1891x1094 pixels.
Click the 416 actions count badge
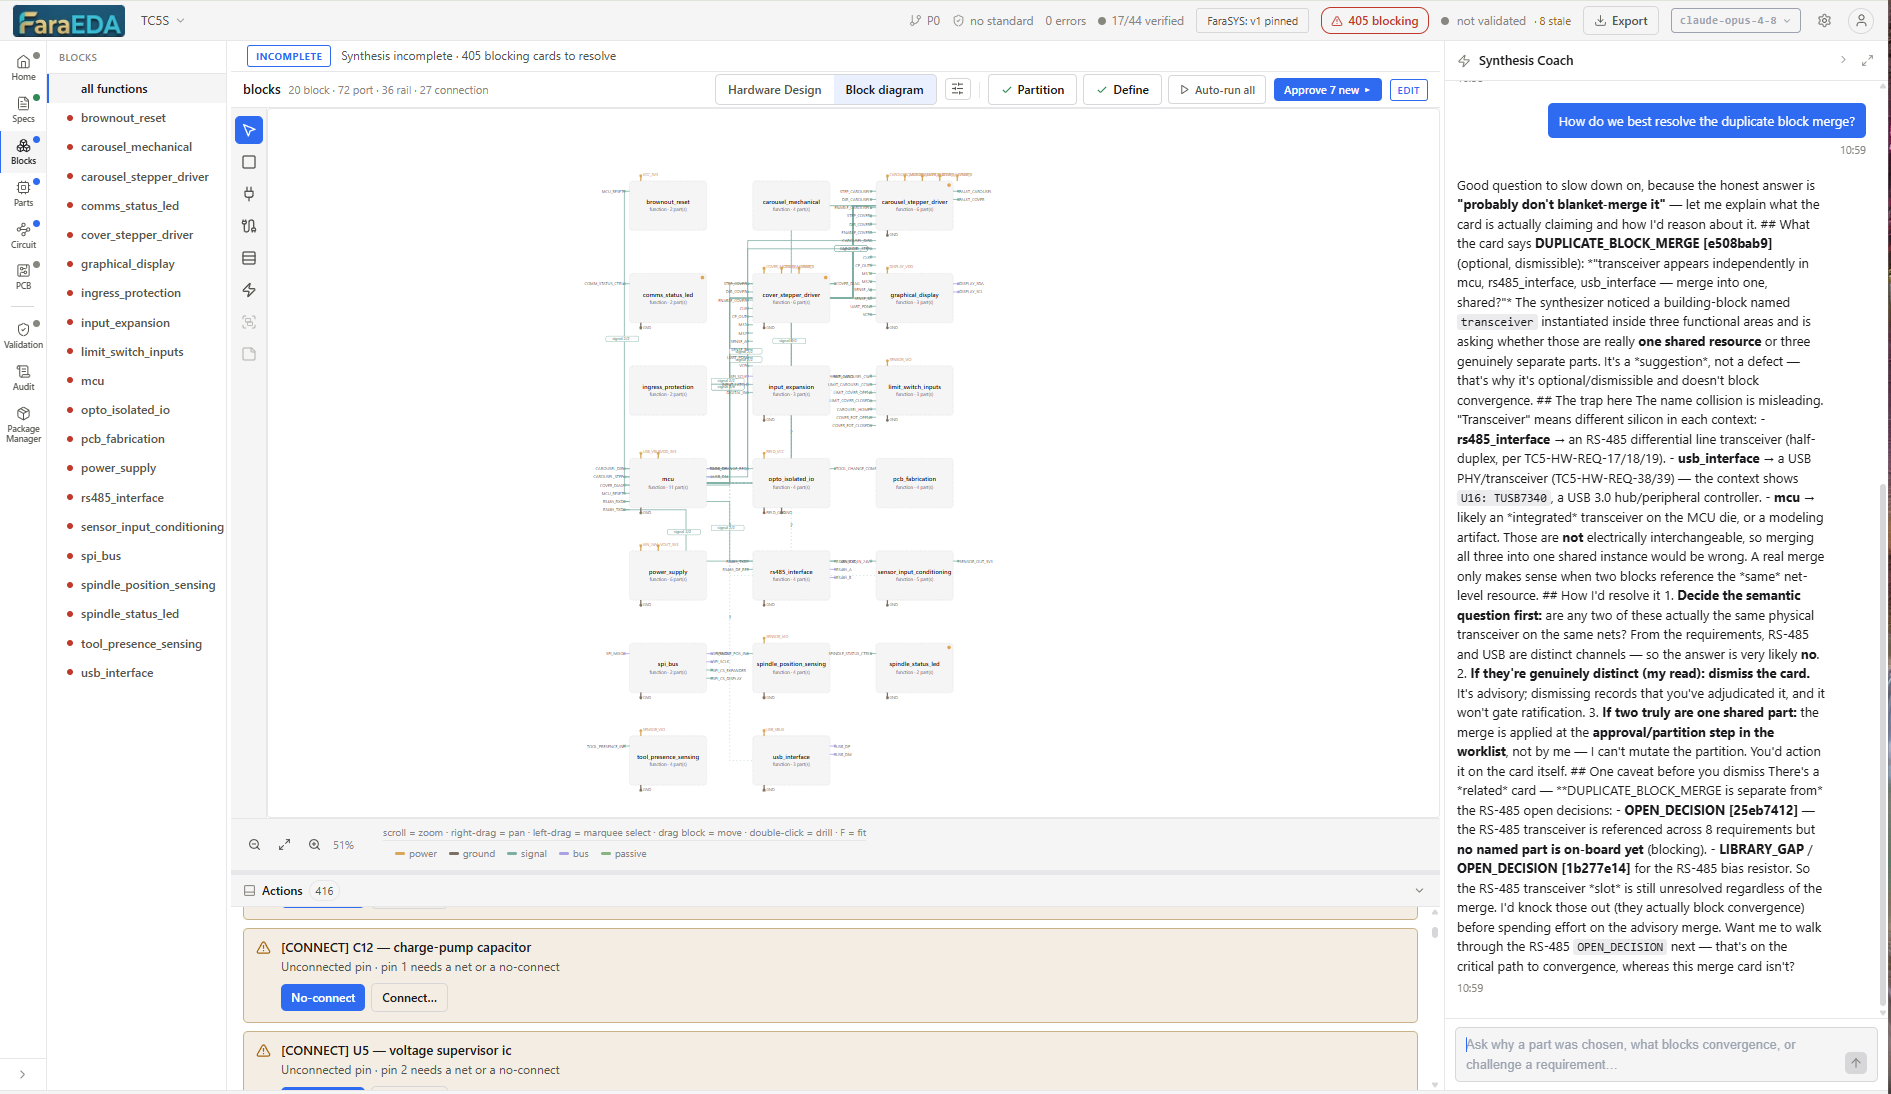[324, 891]
